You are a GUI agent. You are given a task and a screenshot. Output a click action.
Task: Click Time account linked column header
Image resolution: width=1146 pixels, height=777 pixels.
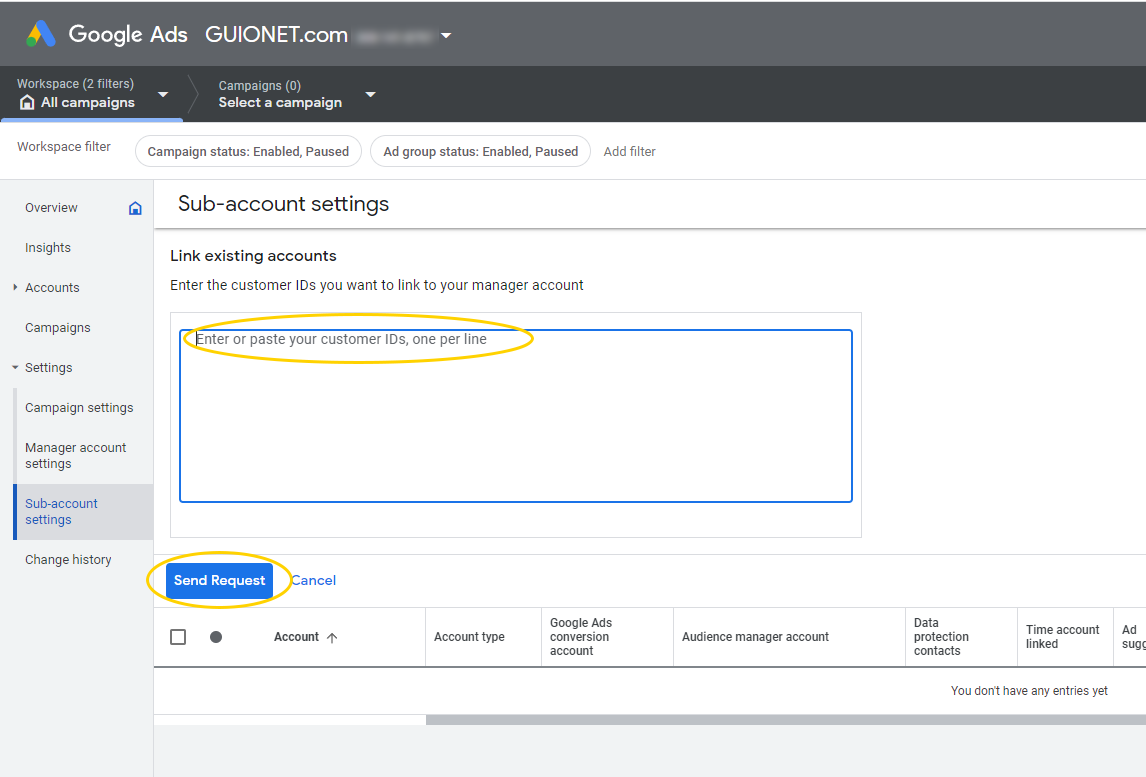pyautogui.click(x=1063, y=637)
